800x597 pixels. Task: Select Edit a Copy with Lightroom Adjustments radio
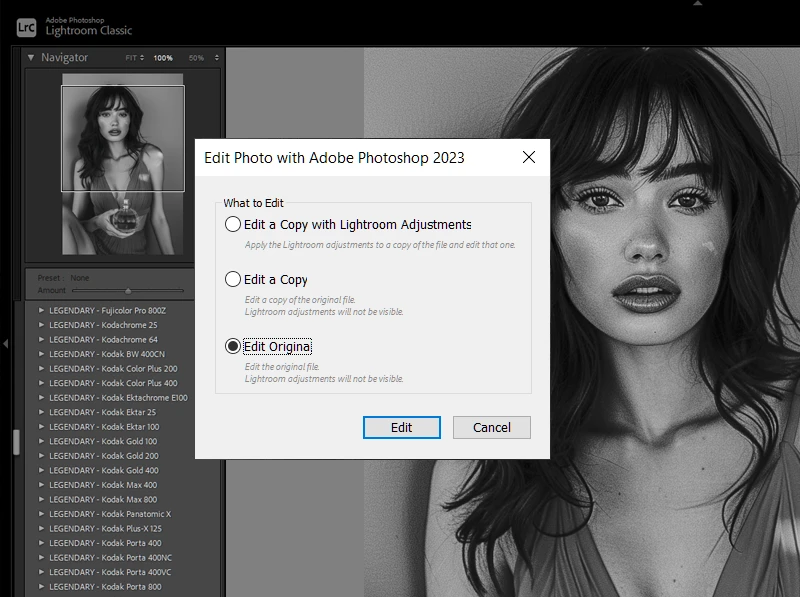tap(233, 224)
